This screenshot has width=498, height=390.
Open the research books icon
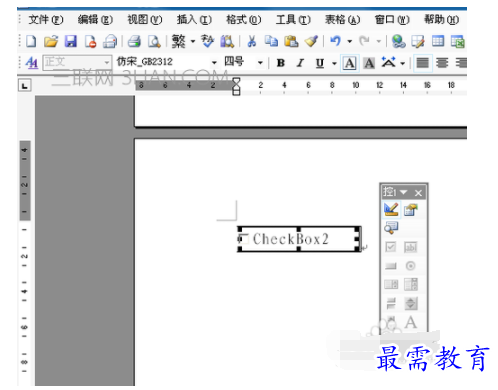(227, 41)
